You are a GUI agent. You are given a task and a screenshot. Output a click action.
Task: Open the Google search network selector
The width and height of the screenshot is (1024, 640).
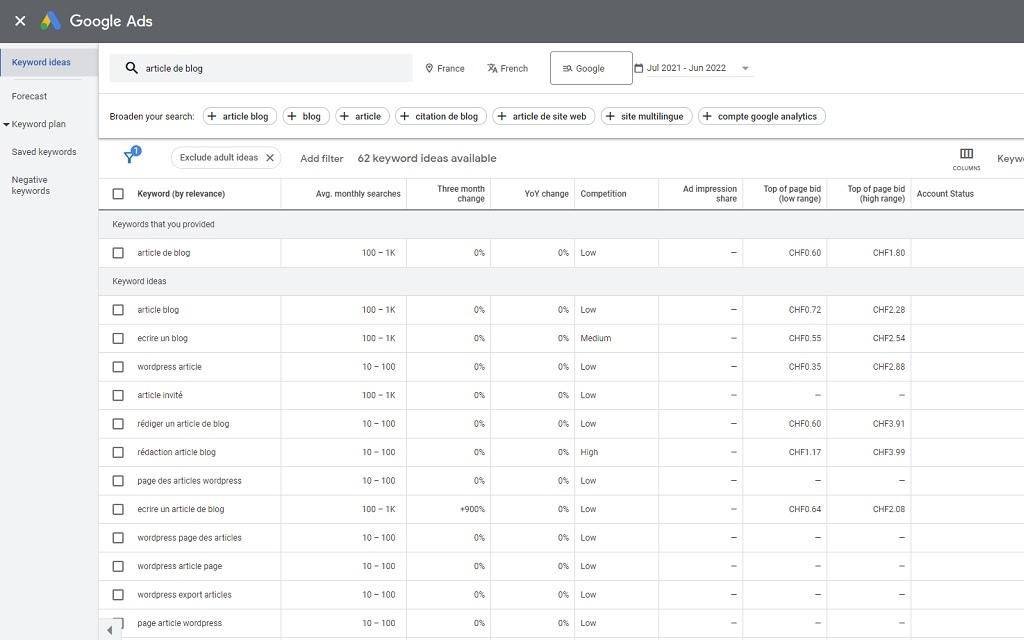[x=591, y=68]
